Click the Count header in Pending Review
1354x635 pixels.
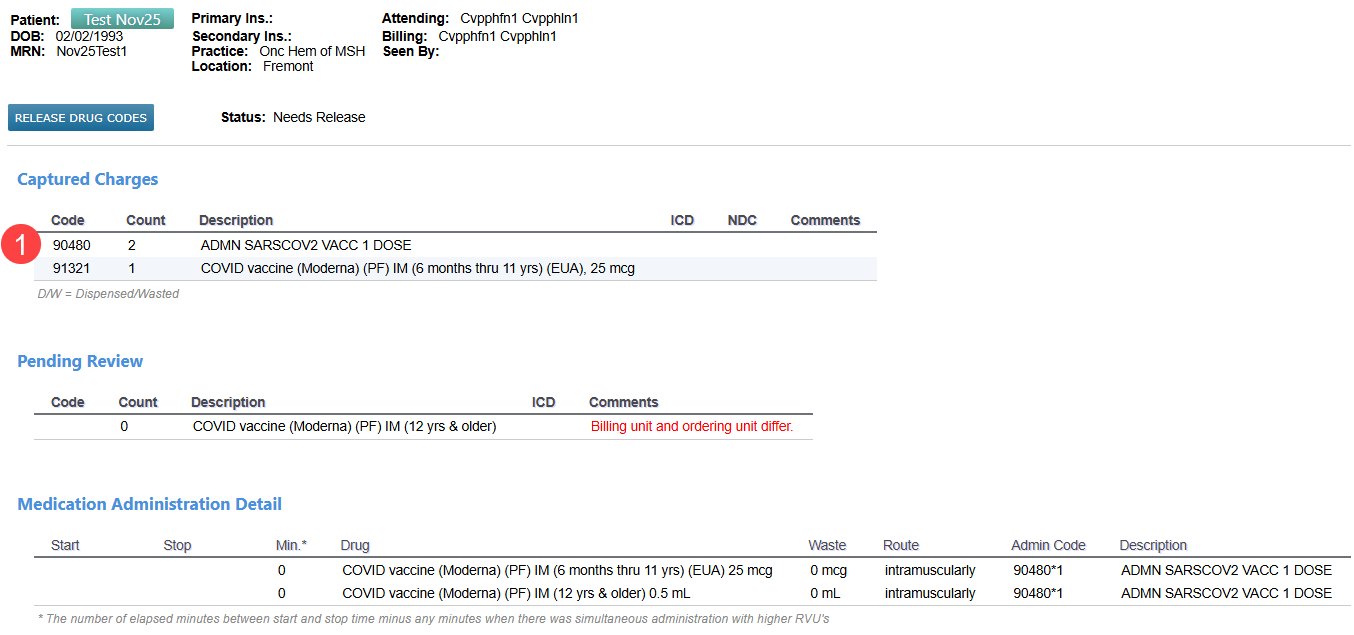[x=138, y=403]
